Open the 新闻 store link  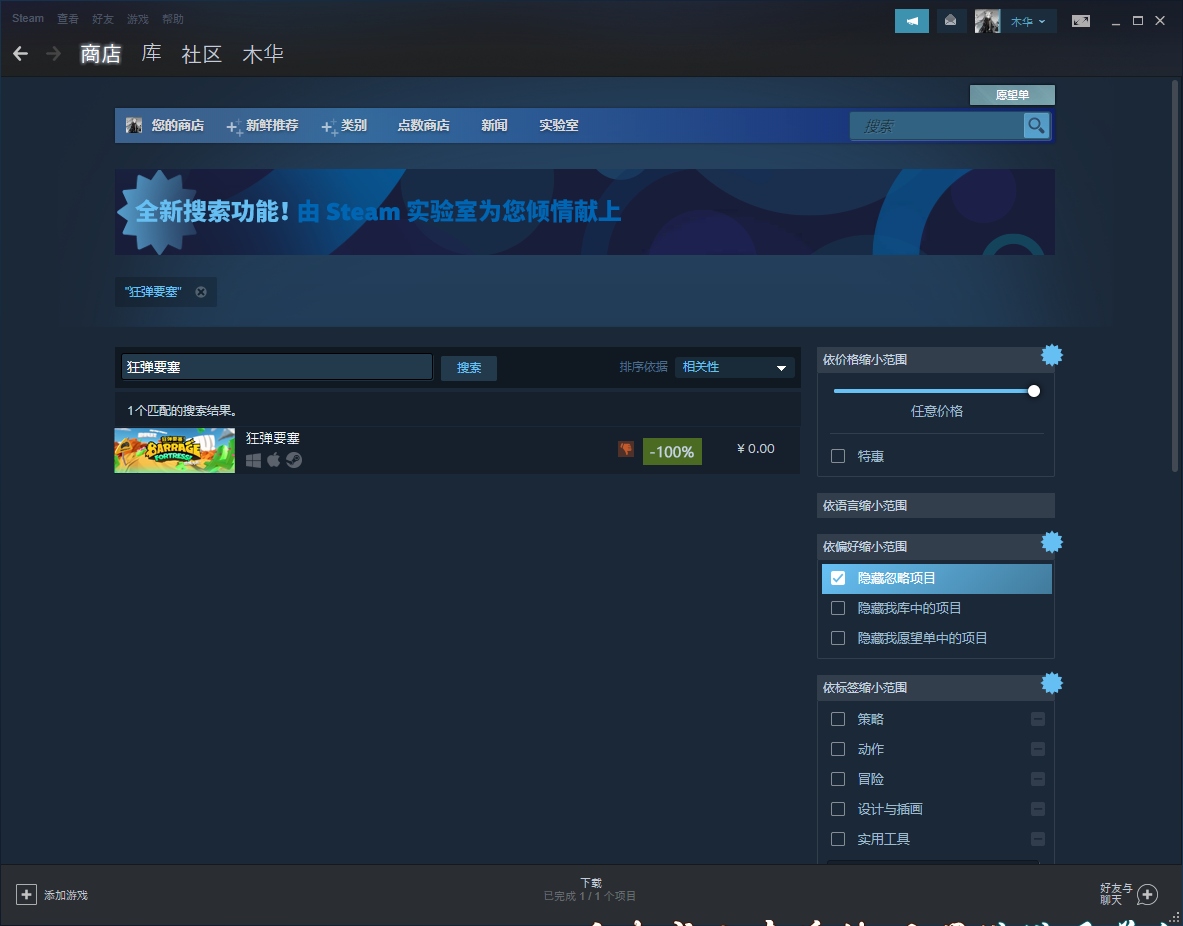[494, 125]
